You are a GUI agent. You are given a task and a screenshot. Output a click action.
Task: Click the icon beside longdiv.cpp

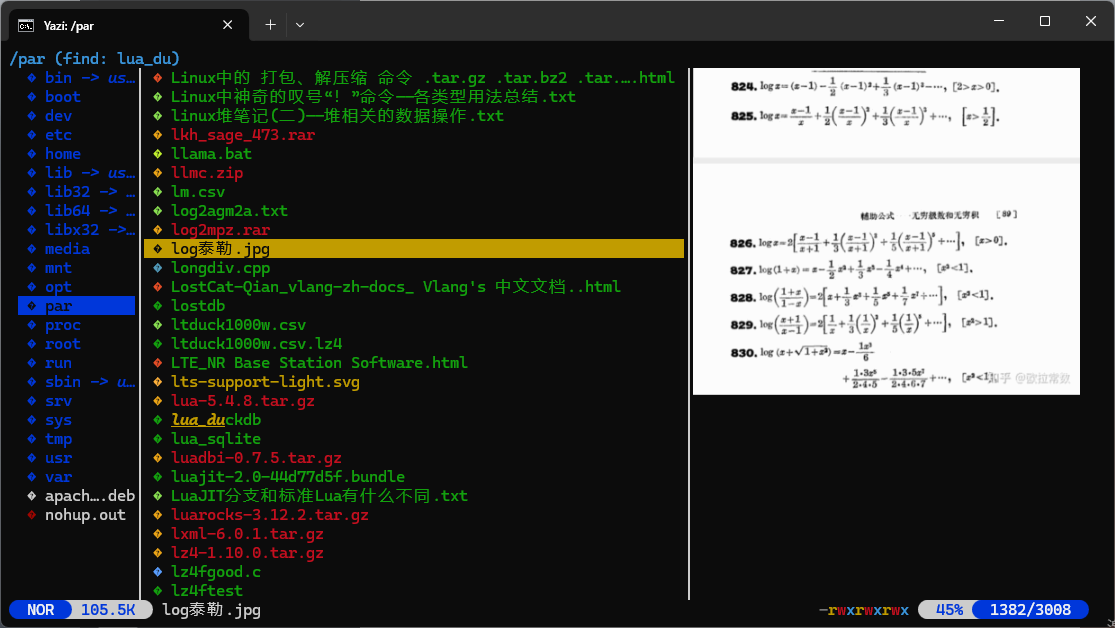click(x=158, y=268)
